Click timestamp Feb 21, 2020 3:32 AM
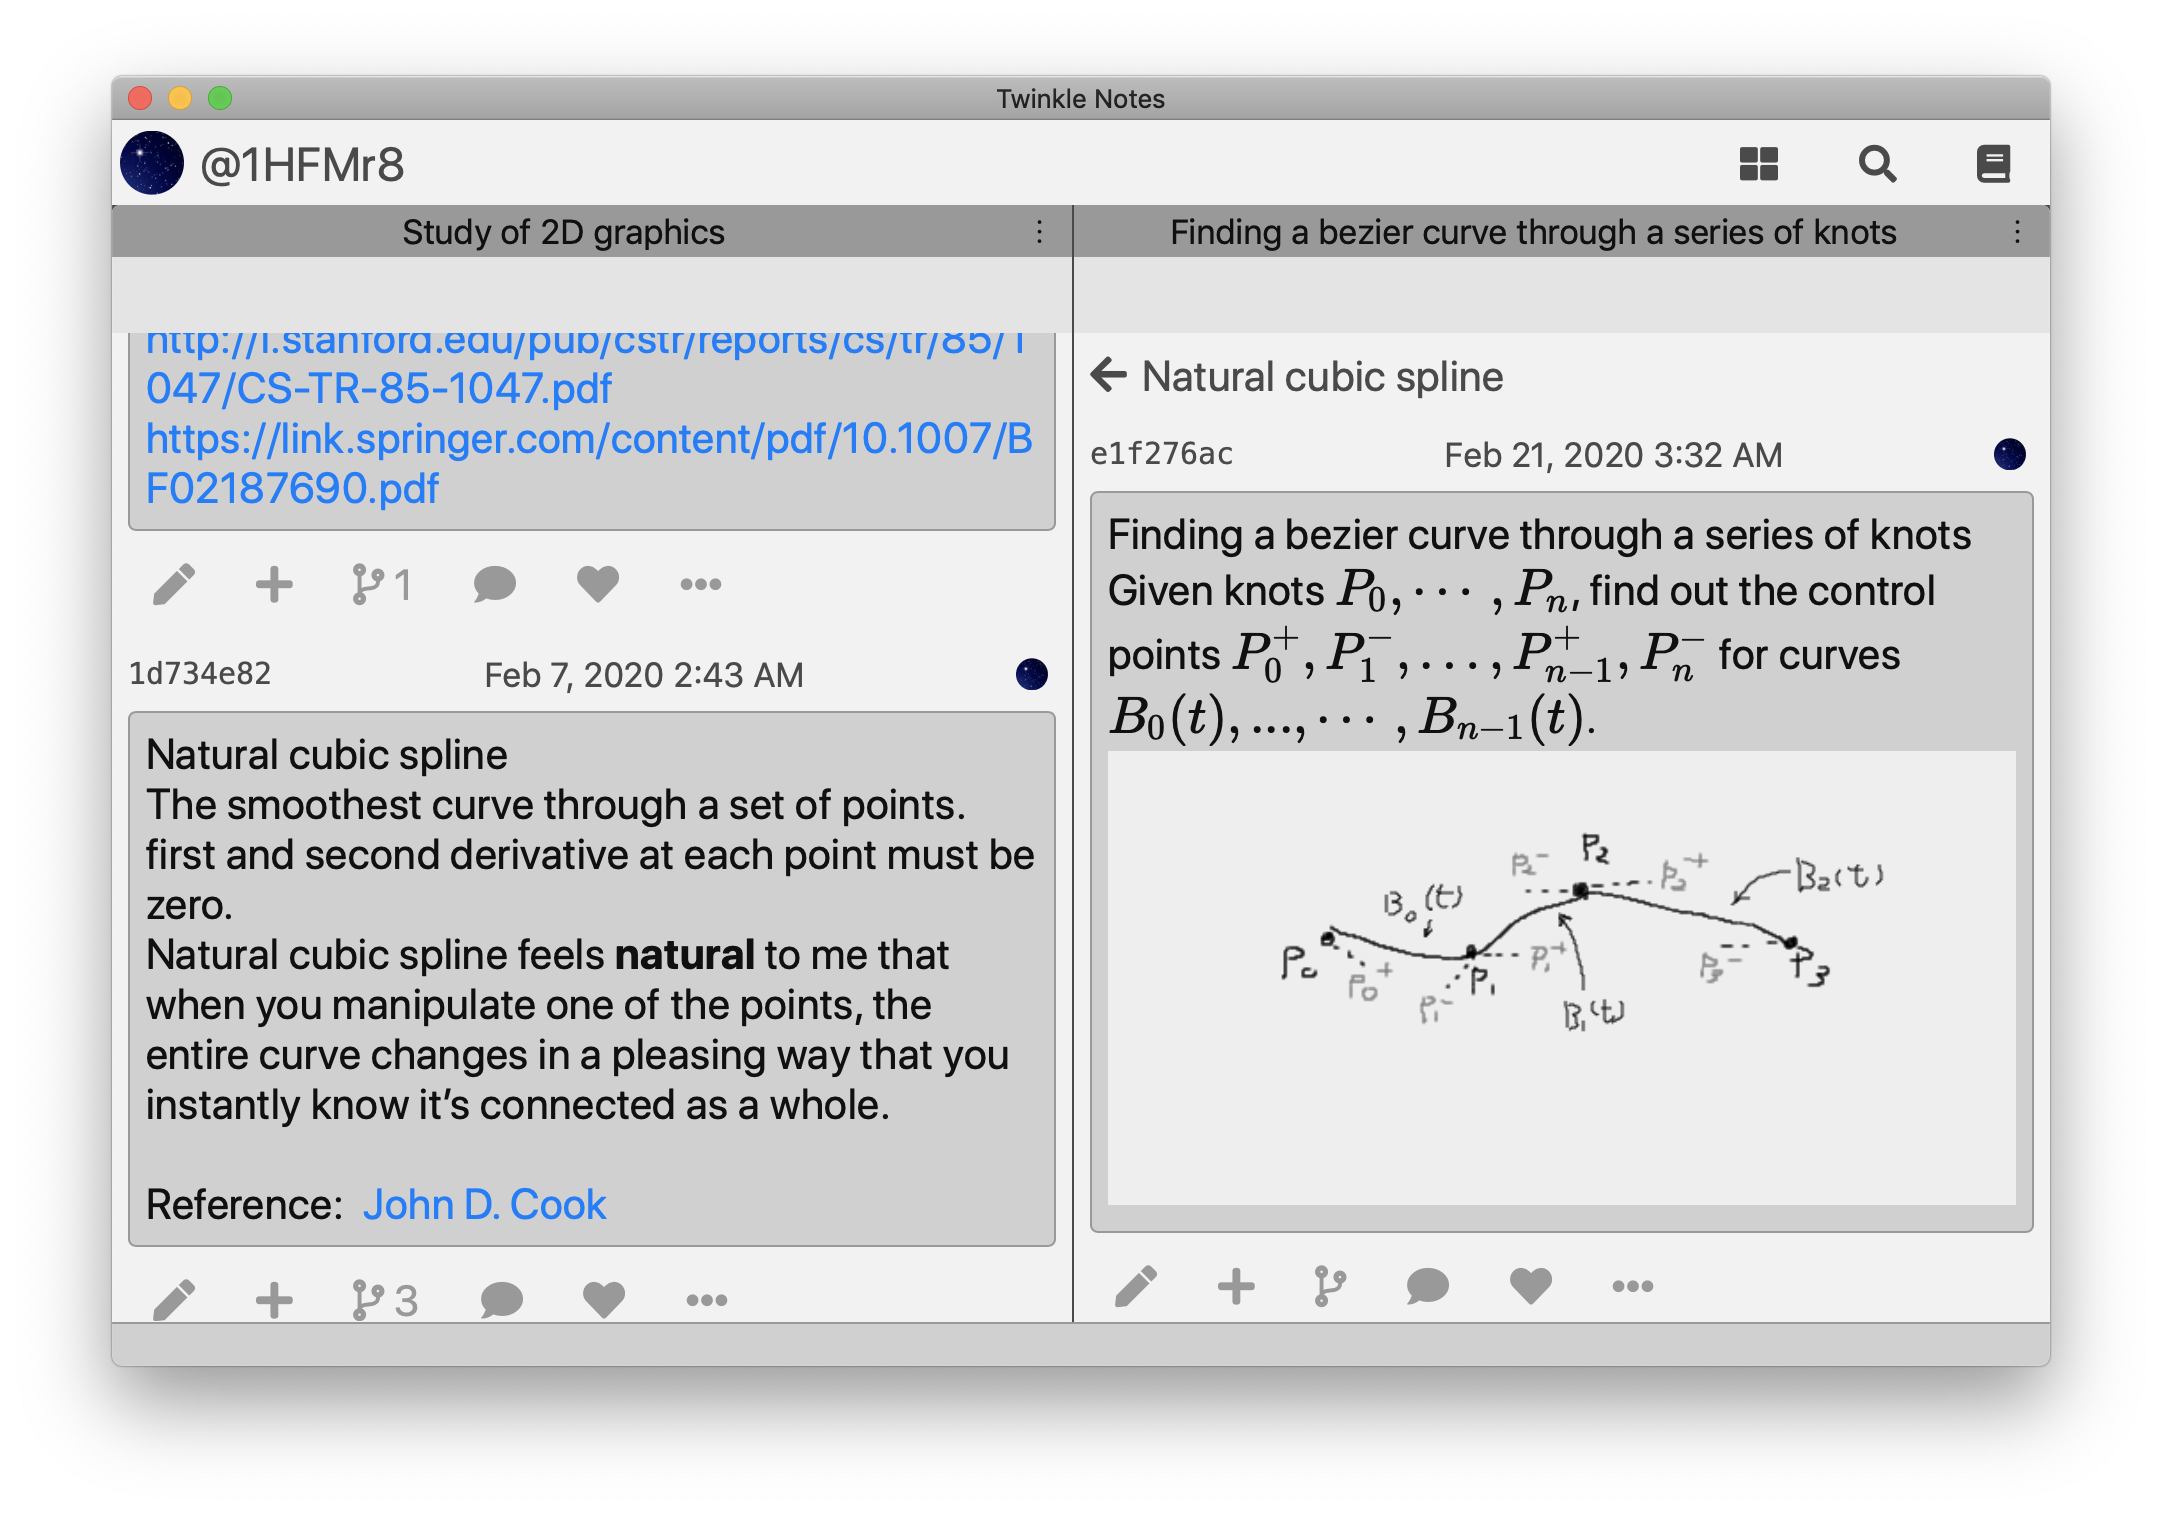The height and width of the screenshot is (1514, 2162). coord(1613,455)
